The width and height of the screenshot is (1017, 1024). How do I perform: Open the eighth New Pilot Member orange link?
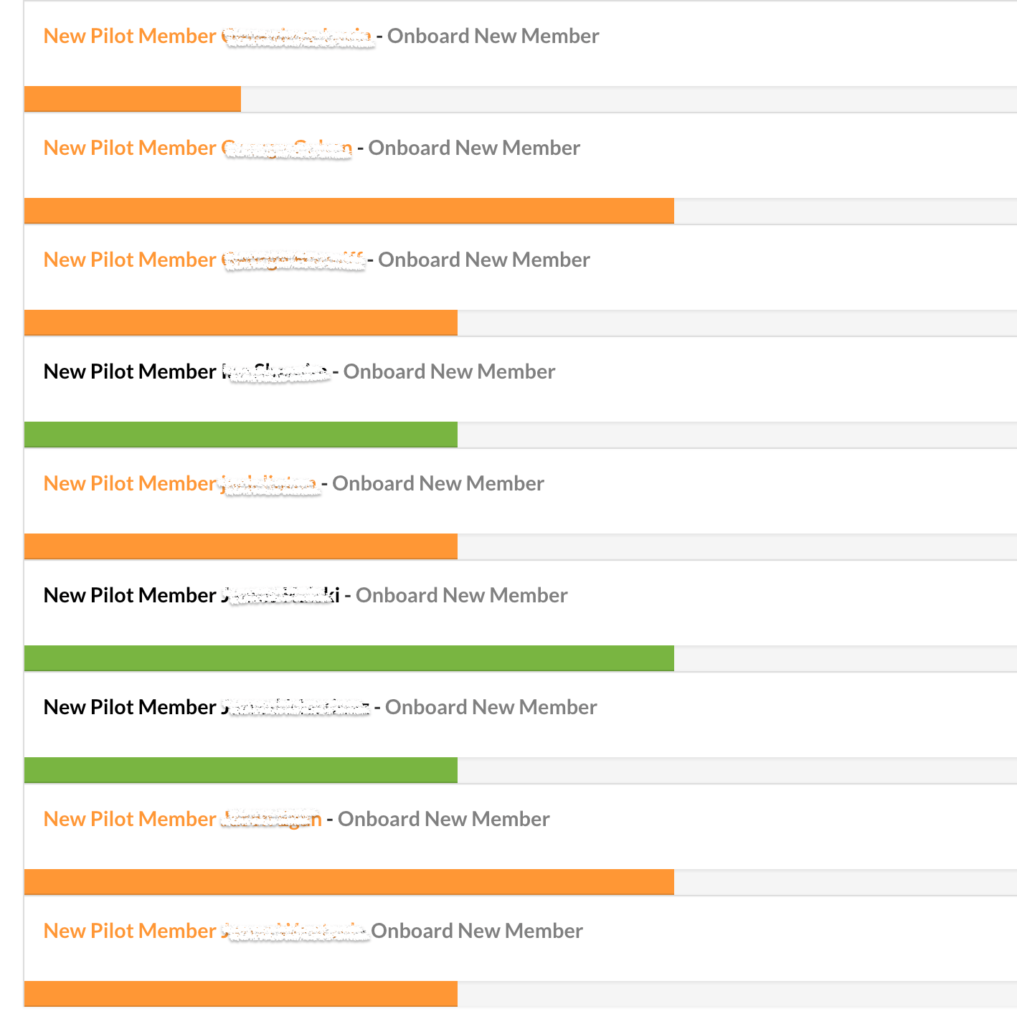pos(180,818)
